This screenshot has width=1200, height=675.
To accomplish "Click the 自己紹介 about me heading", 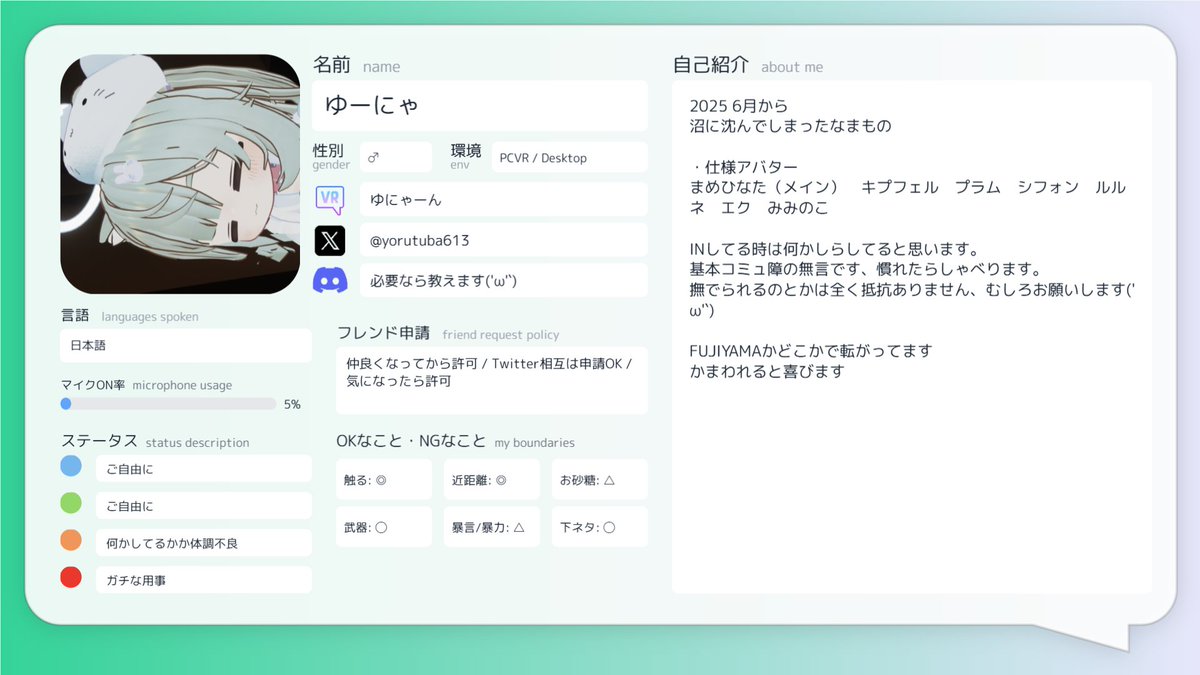I will [x=748, y=65].
